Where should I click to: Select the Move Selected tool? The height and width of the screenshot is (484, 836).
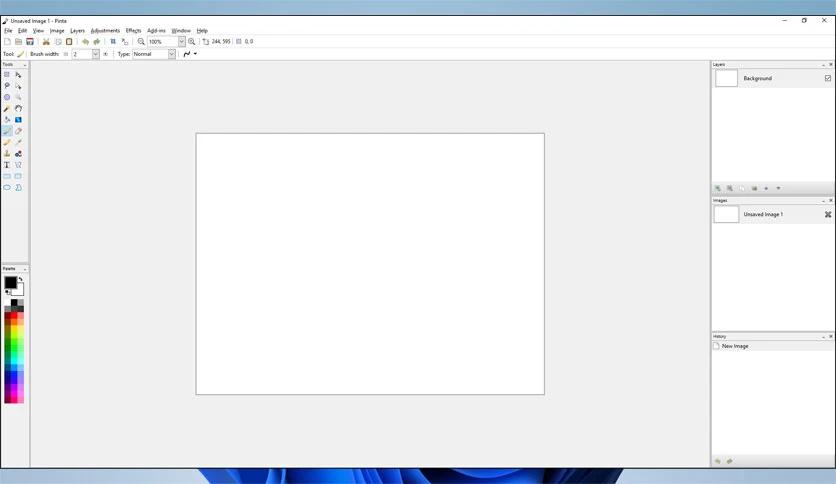[18, 75]
